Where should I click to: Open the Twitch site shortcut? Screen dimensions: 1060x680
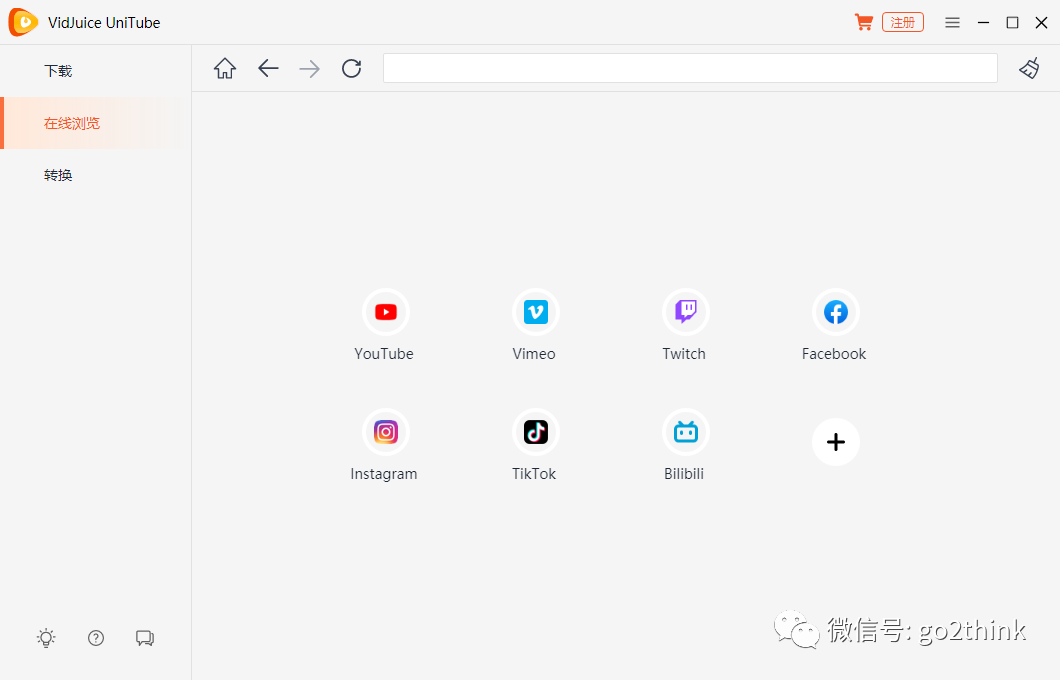tap(685, 312)
